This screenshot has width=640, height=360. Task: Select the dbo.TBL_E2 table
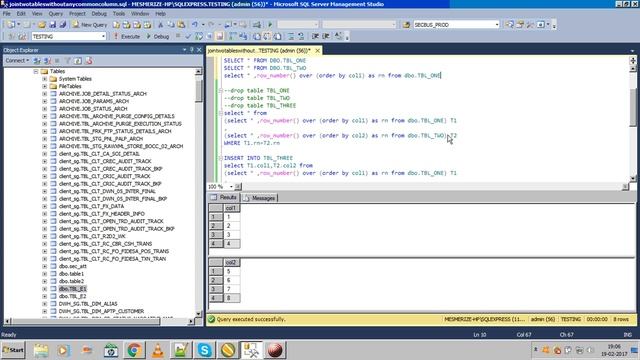click(72, 296)
